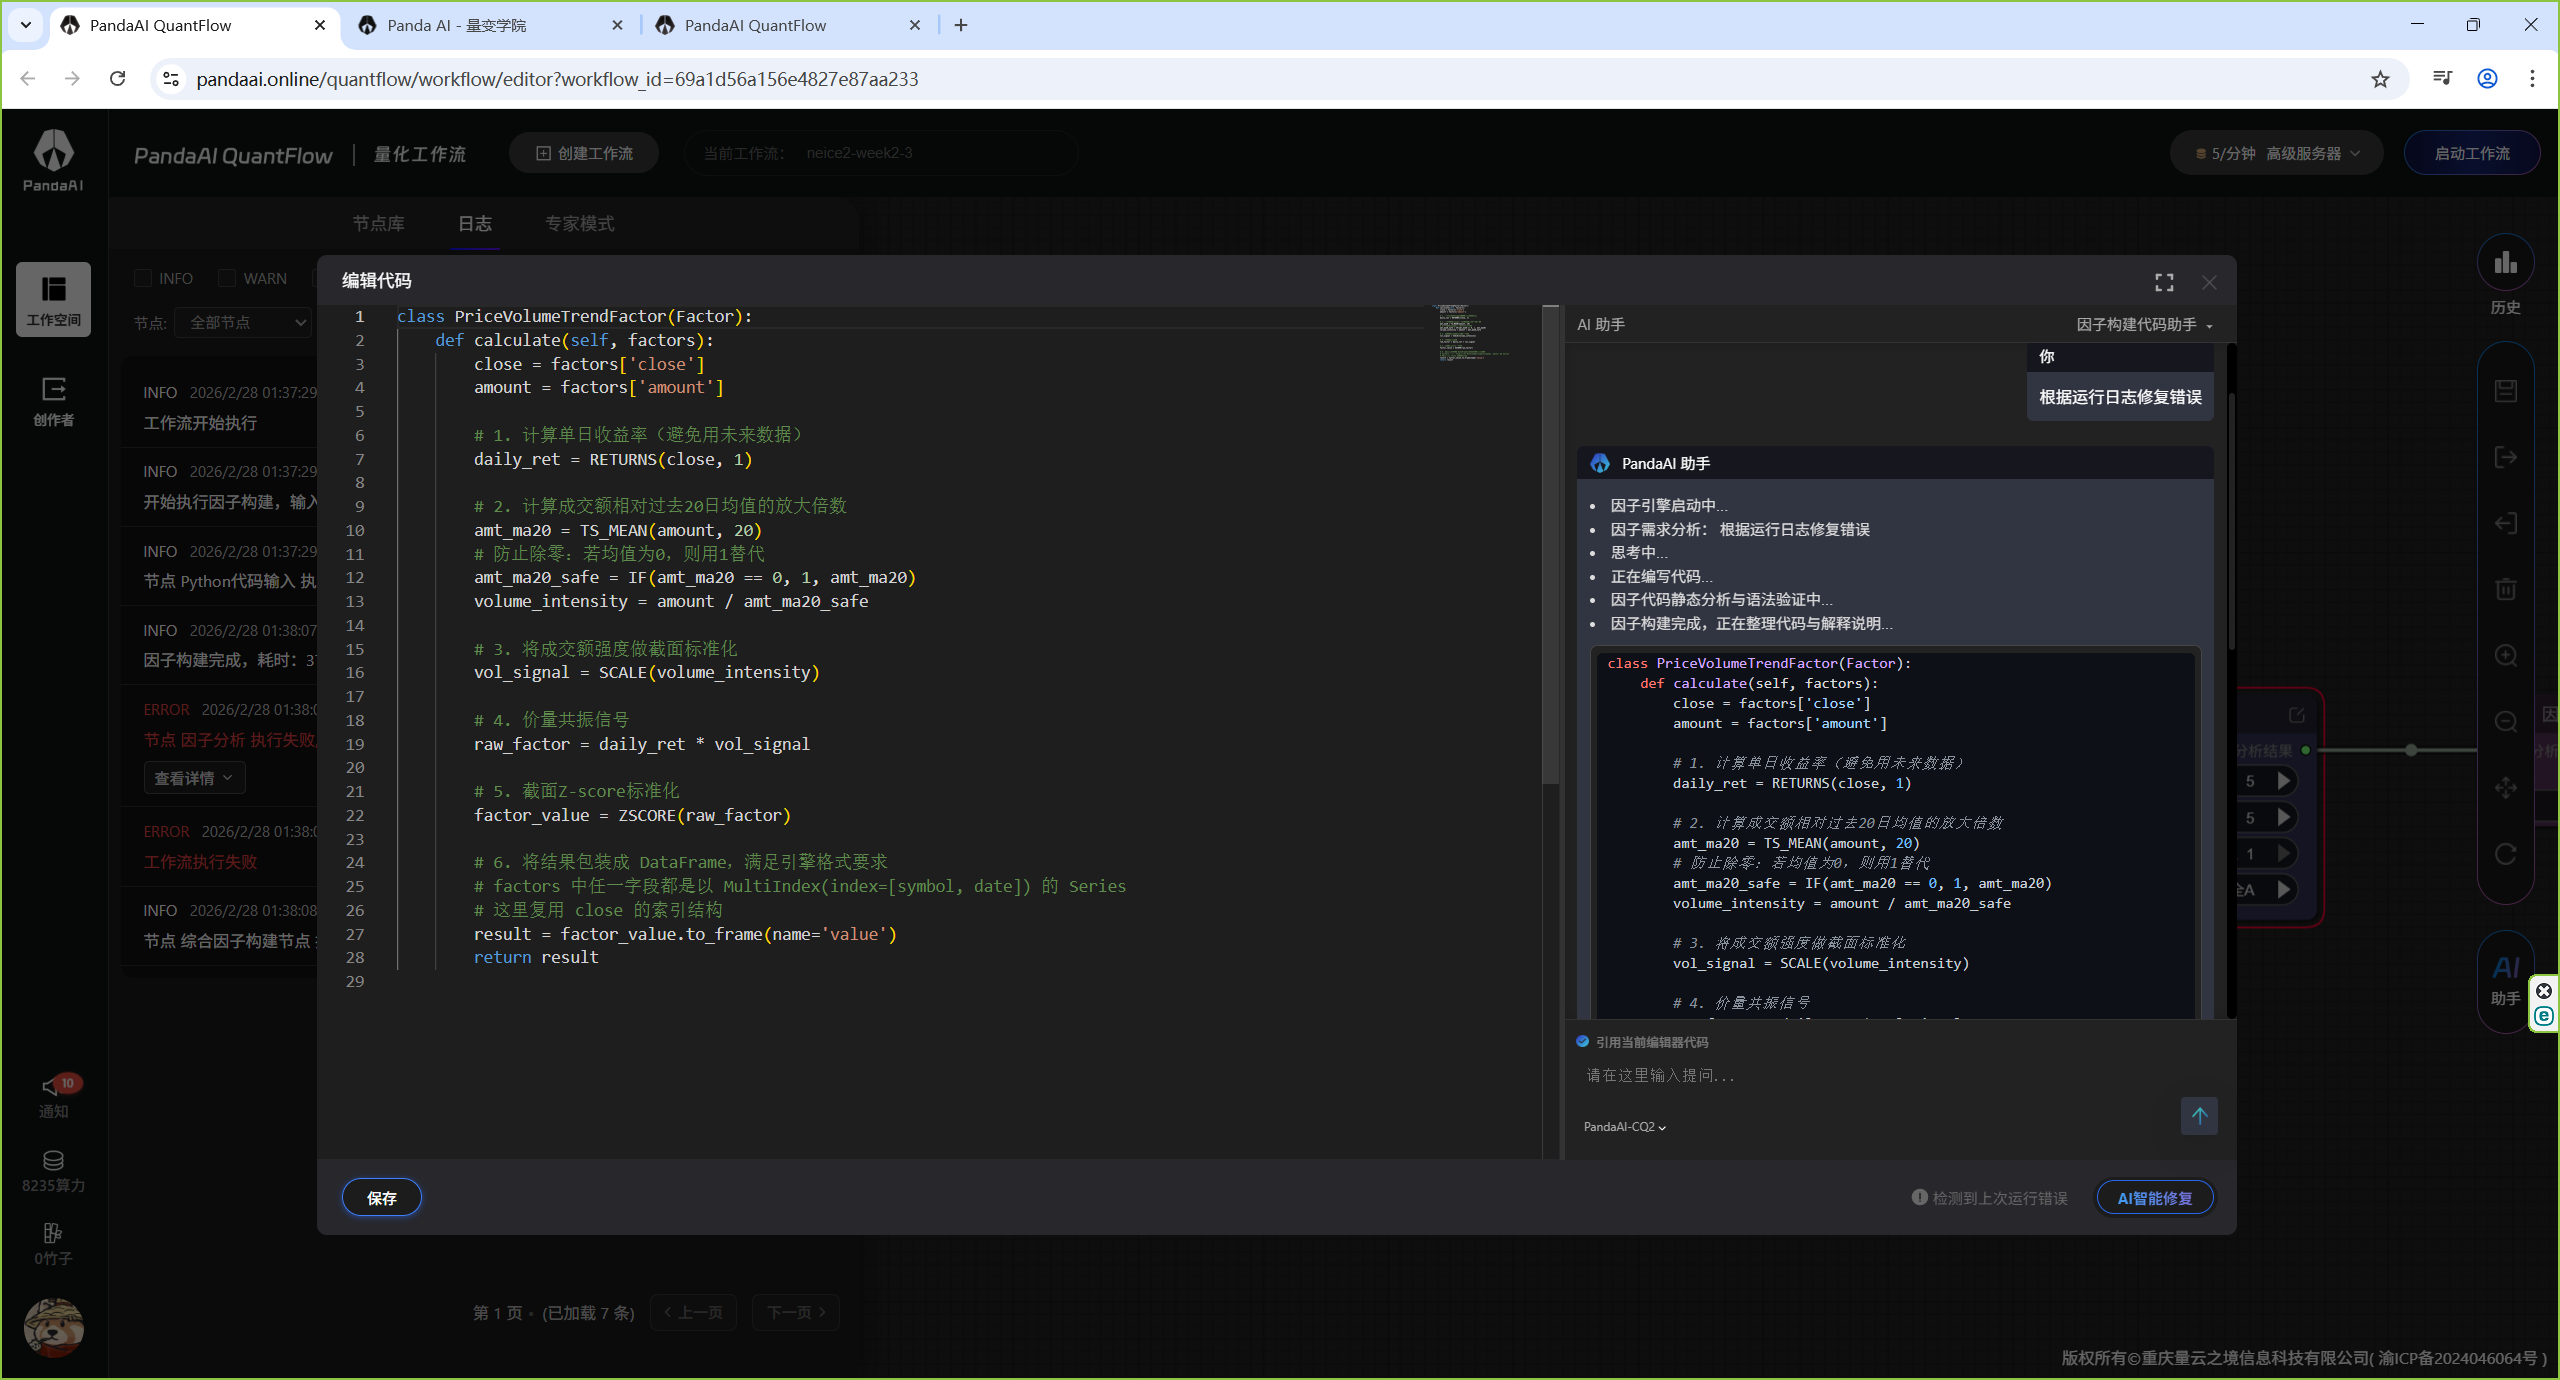Click the AI智能修复 button
2560x1380 pixels.
(x=2155, y=1198)
